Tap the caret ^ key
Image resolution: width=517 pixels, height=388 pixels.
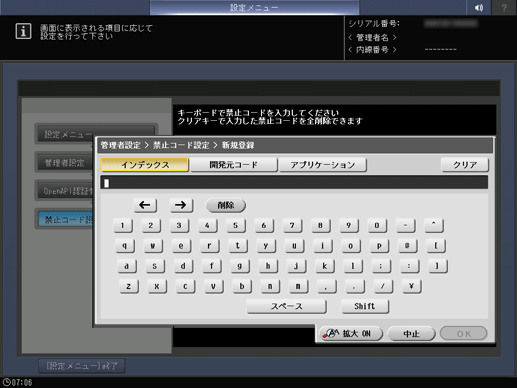434,226
